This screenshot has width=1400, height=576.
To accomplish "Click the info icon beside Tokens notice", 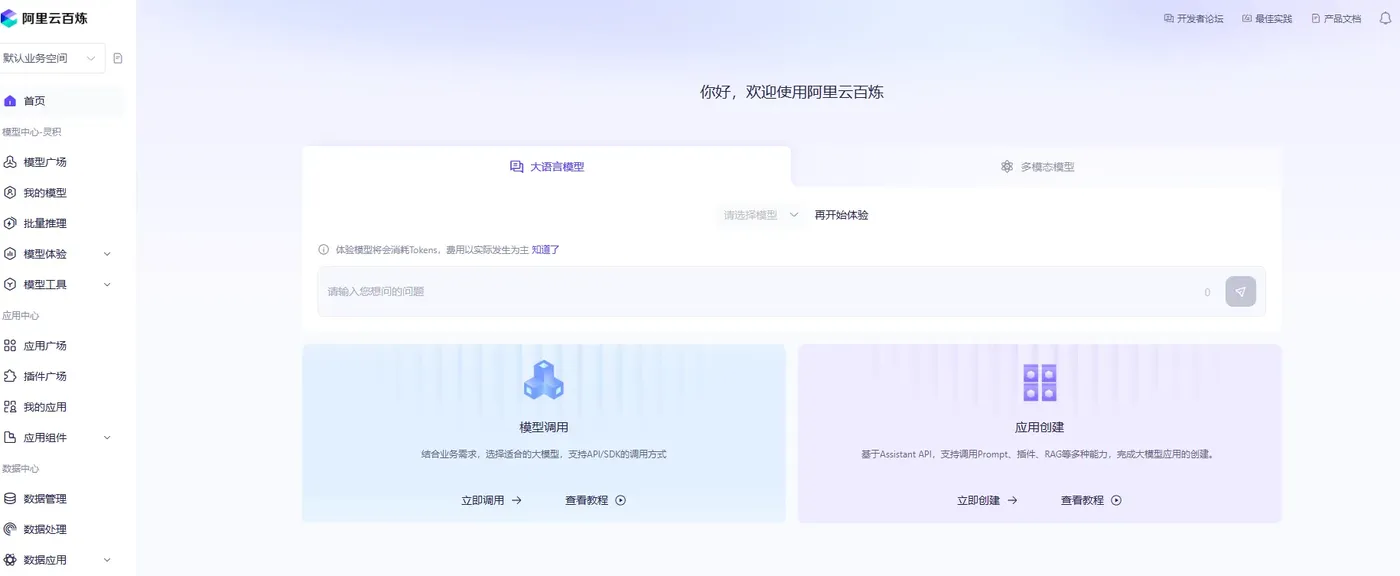I will [x=323, y=250].
